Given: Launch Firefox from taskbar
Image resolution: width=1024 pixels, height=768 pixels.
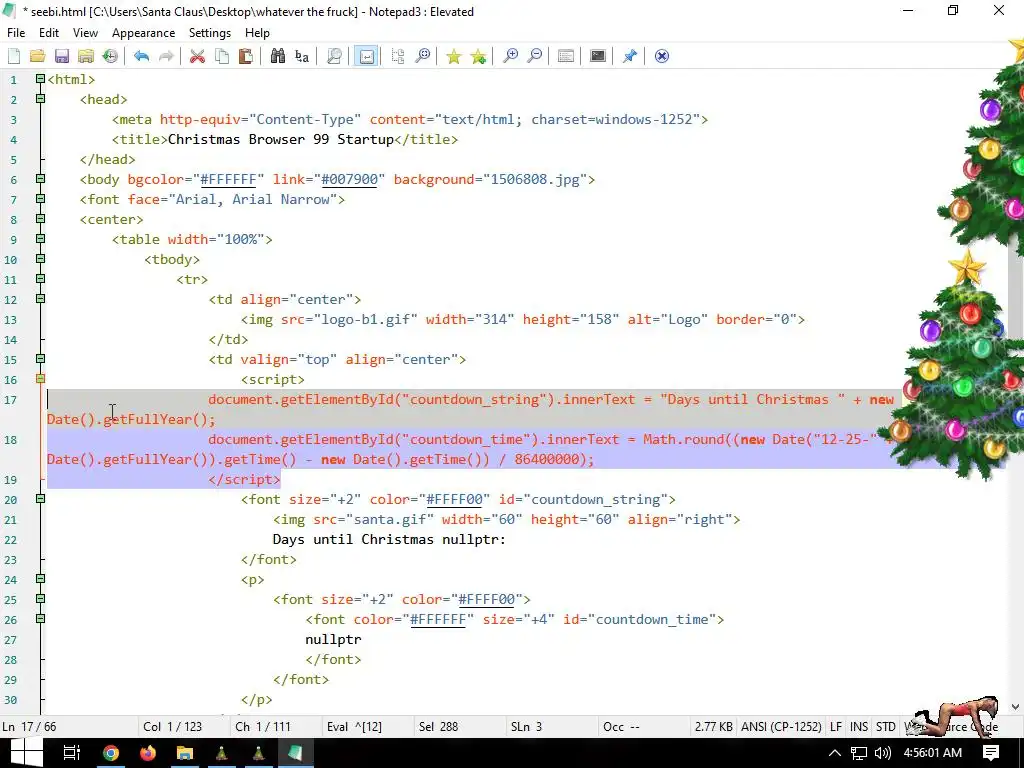Looking at the screenshot, I should (148, 753).
